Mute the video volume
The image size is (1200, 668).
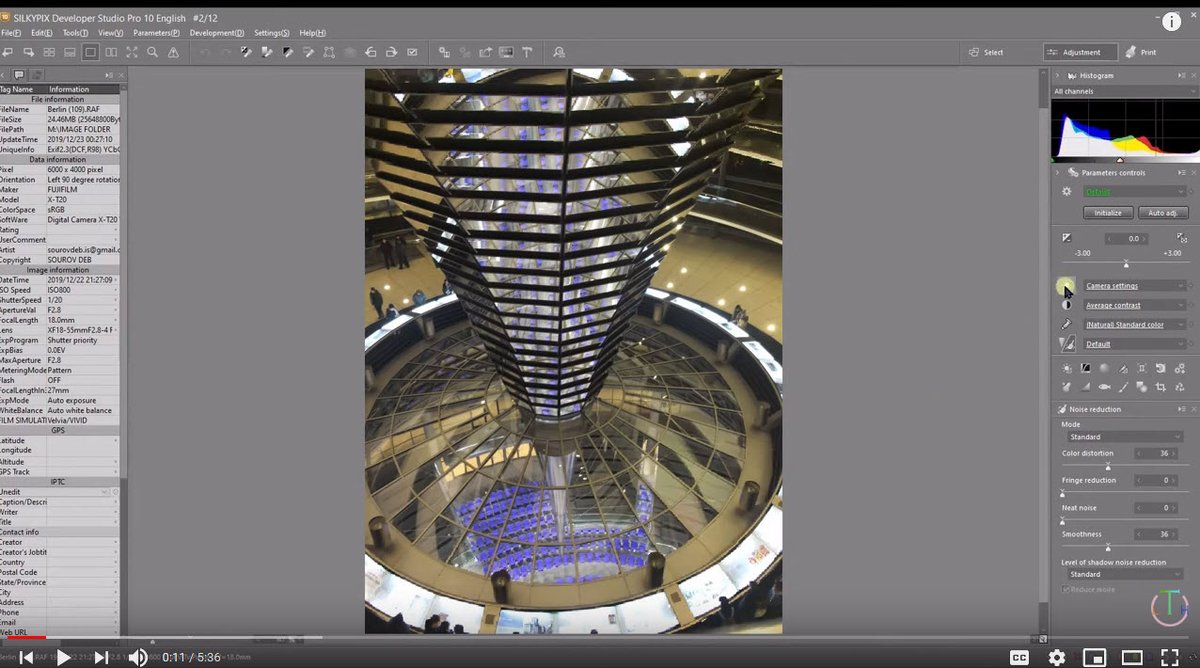[138, 657]
